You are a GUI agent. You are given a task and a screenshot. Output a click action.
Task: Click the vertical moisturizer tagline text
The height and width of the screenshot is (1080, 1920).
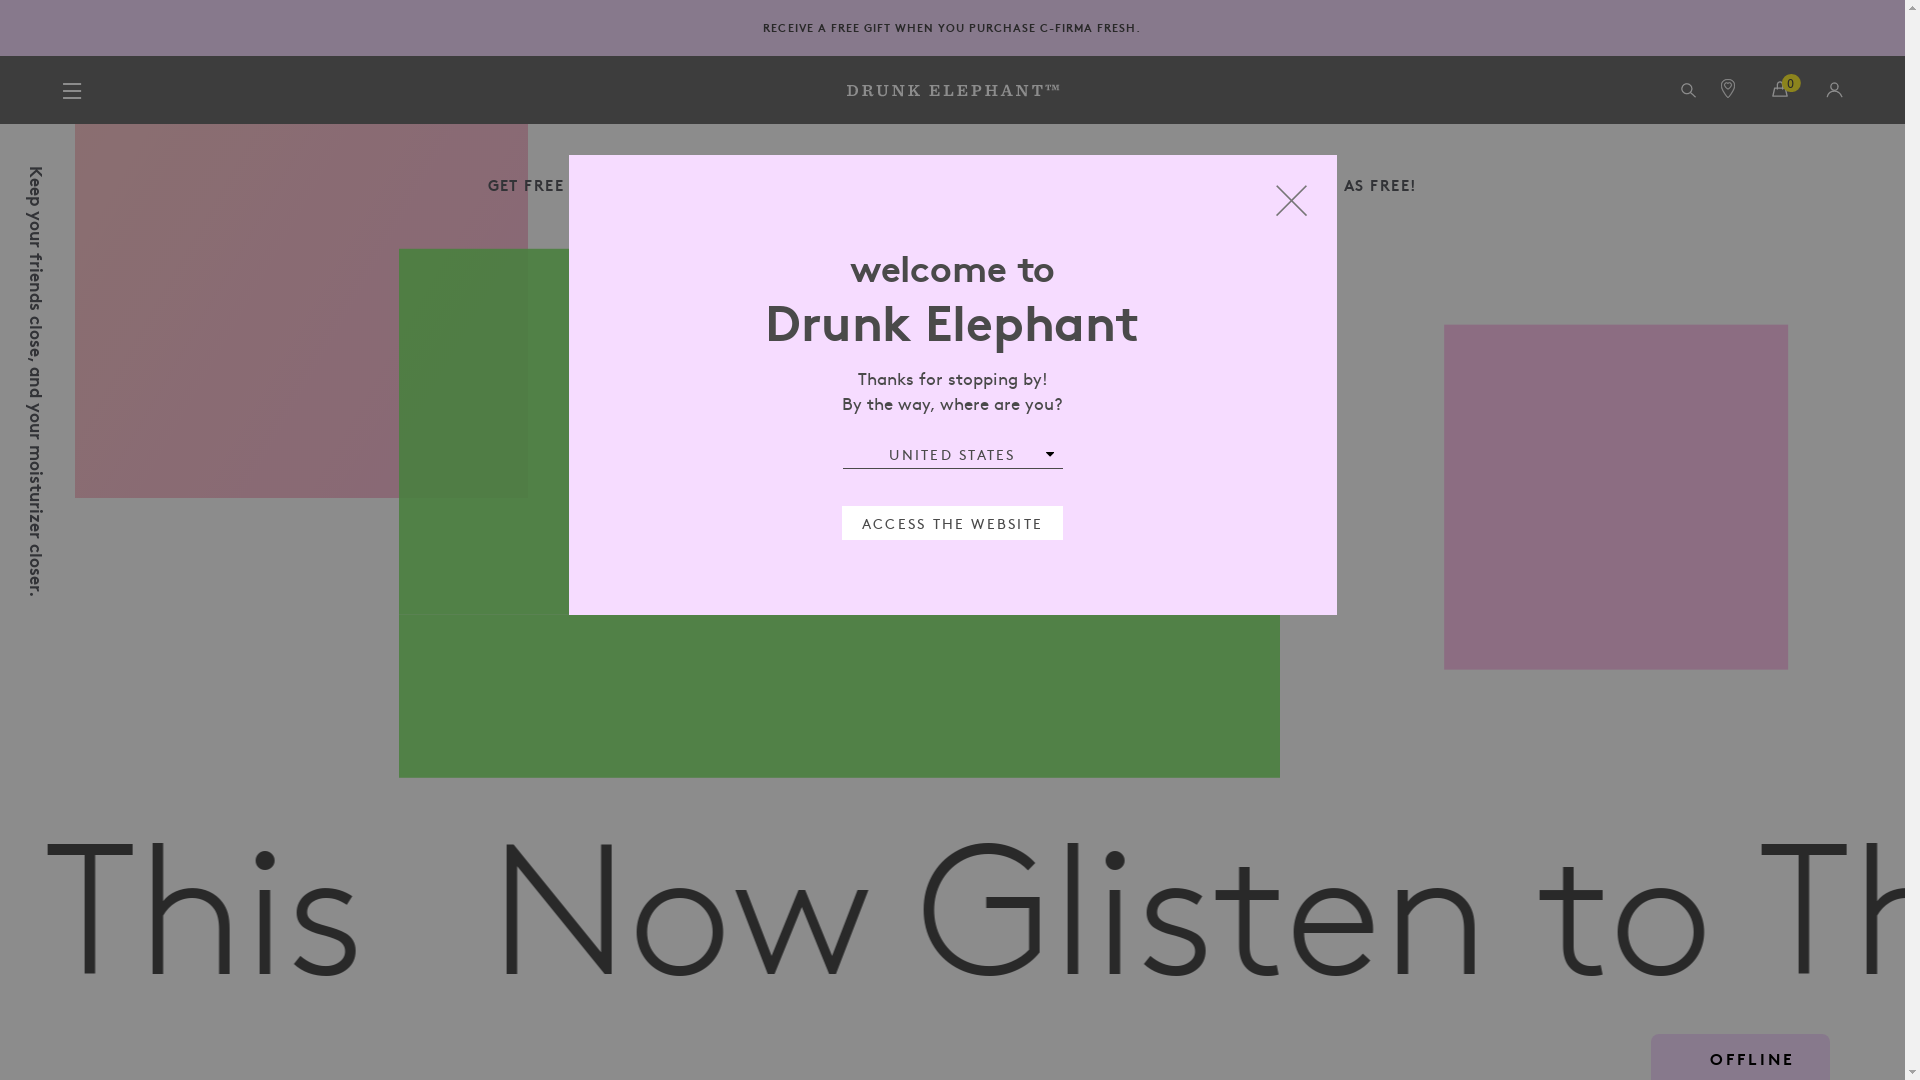36,381
